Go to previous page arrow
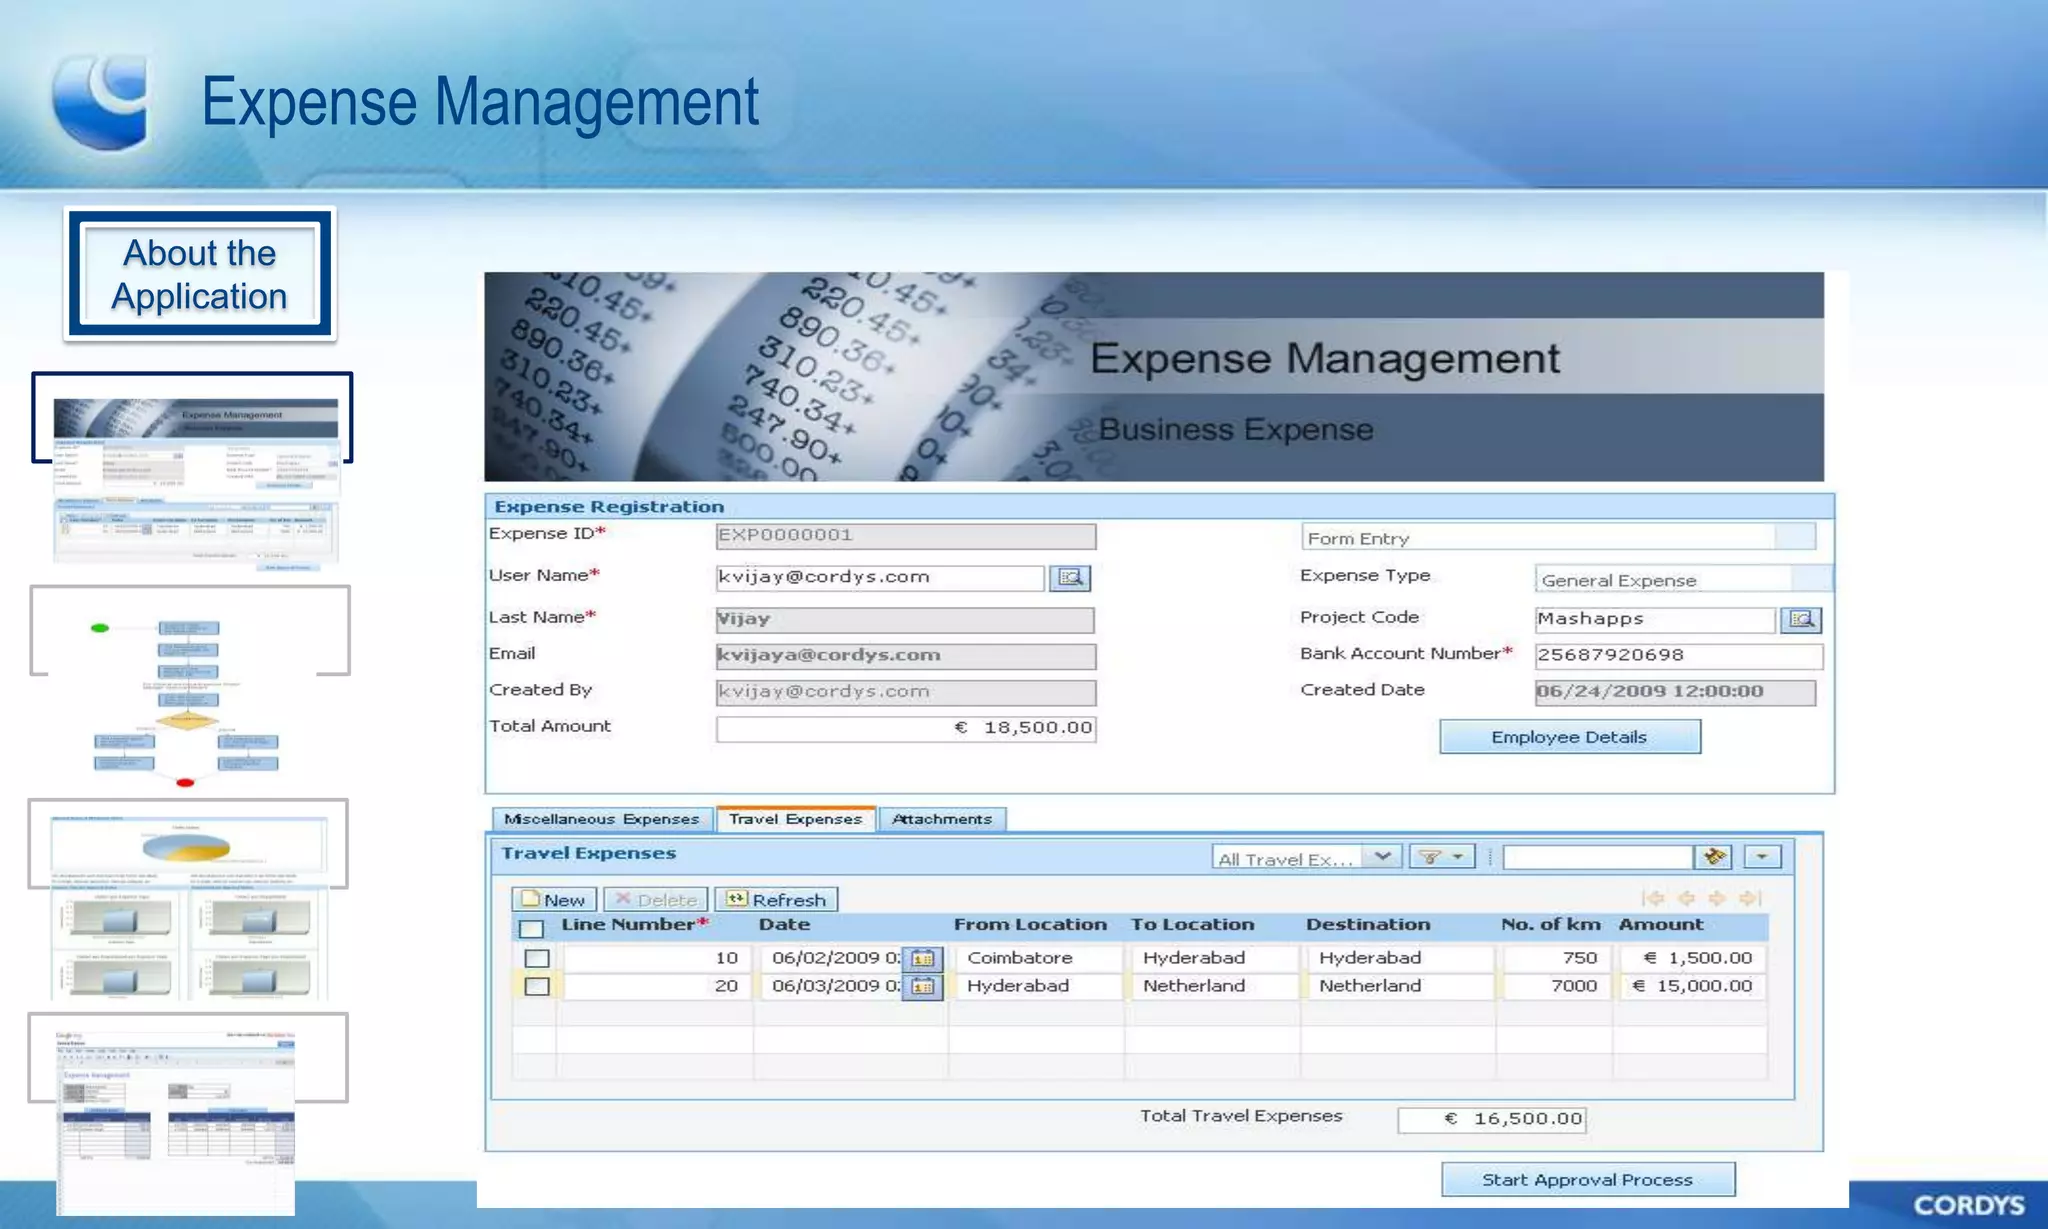Viewport: 2048px width, 1229px height. pos(1685,898)
